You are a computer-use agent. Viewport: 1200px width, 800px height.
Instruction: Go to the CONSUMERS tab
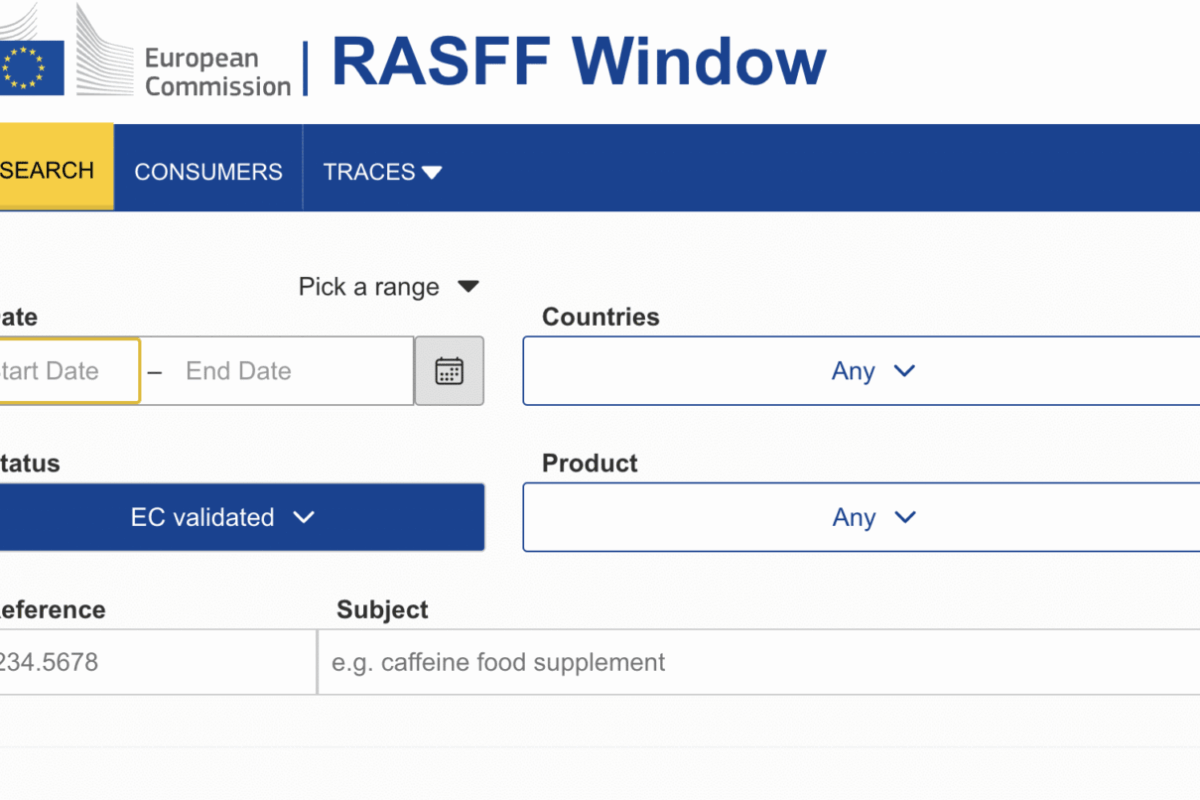point(208,172)
